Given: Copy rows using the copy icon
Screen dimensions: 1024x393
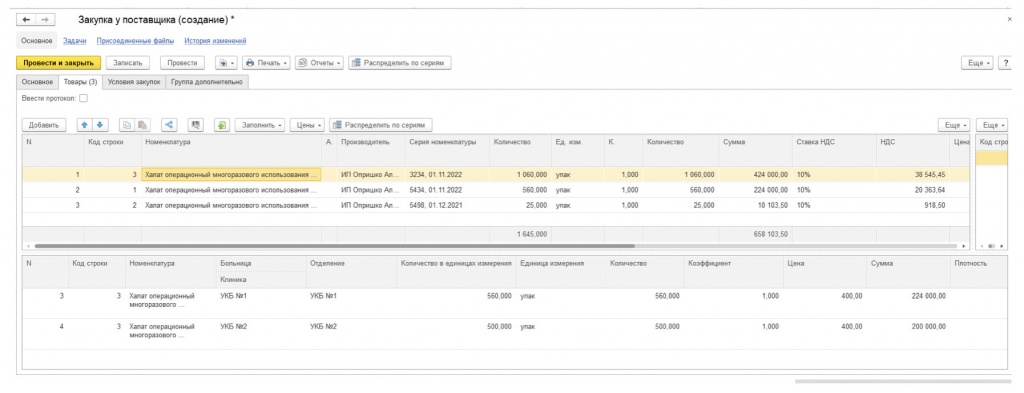Looking at the screenshot, I should 127,125.
